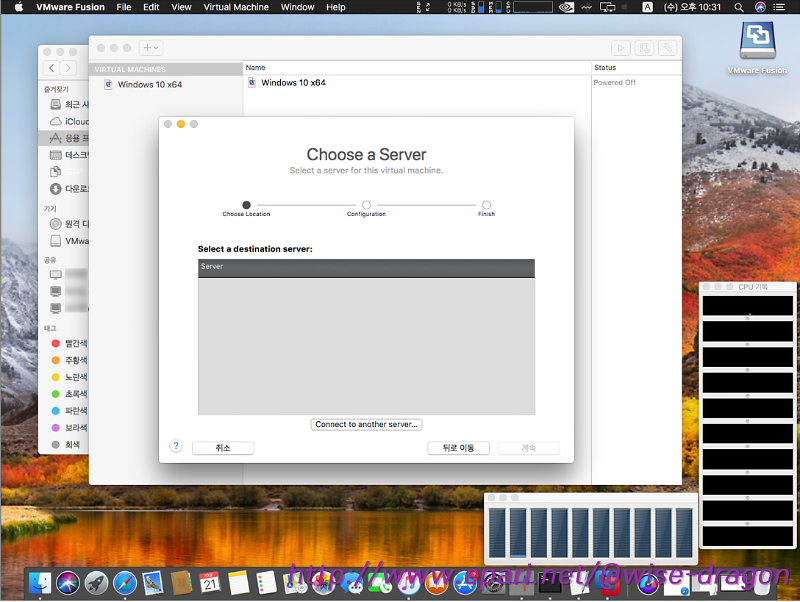The height and width of the screenshot is (602, 800).
Task: Click the snapshots toolbar icon
Action: point(644,48)
